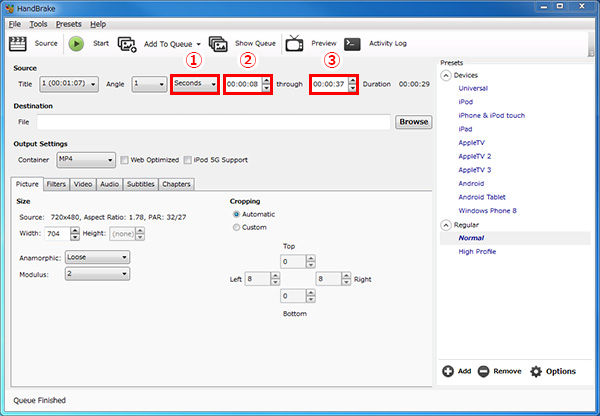Click the Preview television icon
The height and width of the screenshot is (416, 600).
point(294,43)
